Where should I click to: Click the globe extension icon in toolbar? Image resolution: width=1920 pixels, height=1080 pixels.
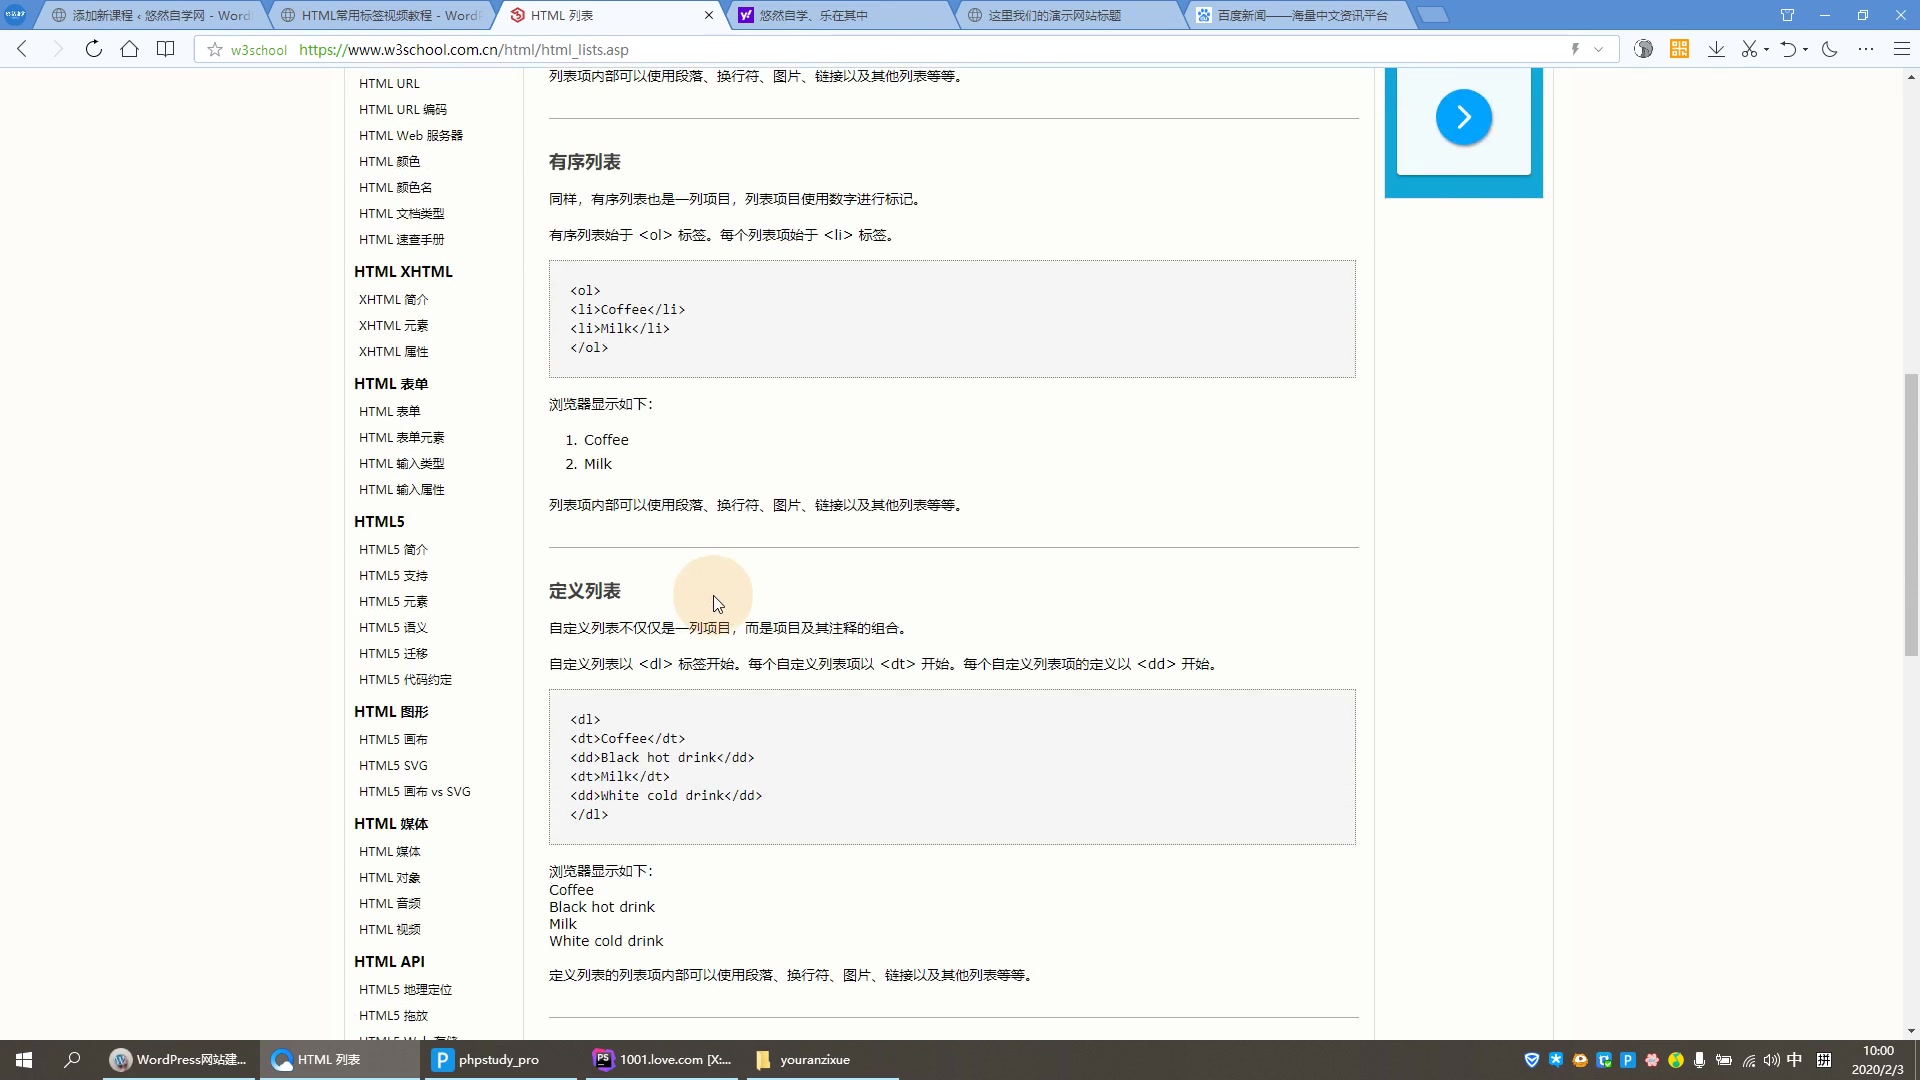coord(1643,49)
